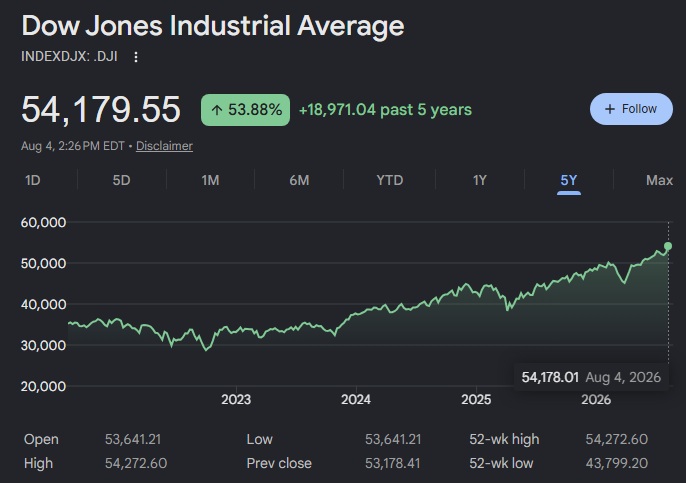The height and width of the screenshot is (483, 686).
Task: Click the 52-wk high label
Action: click(504, 439)
